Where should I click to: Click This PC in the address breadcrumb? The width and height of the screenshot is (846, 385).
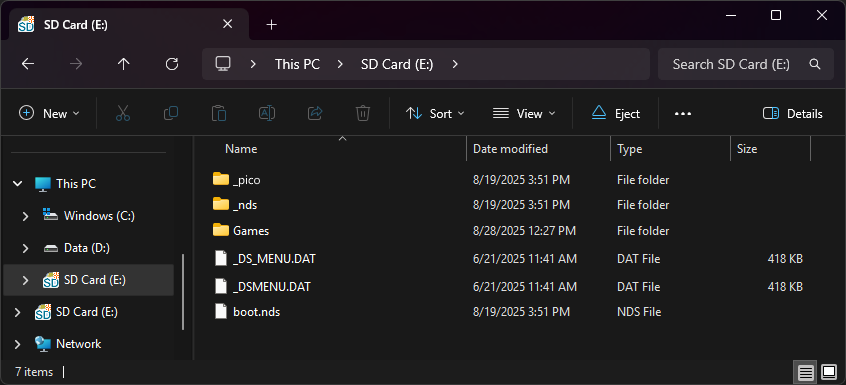click(x=297, y=64)
